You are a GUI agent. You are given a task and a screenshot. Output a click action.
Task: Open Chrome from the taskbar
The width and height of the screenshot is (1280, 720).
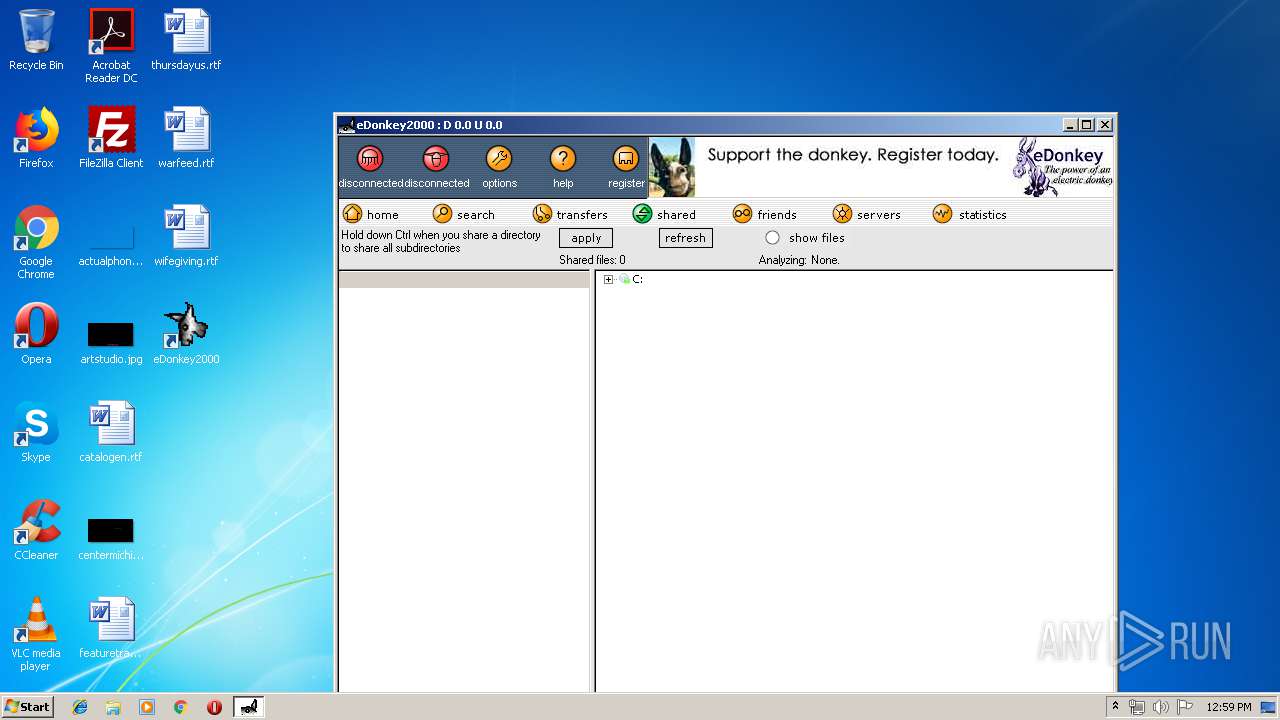pyautogui.click(x=180, y=707)
